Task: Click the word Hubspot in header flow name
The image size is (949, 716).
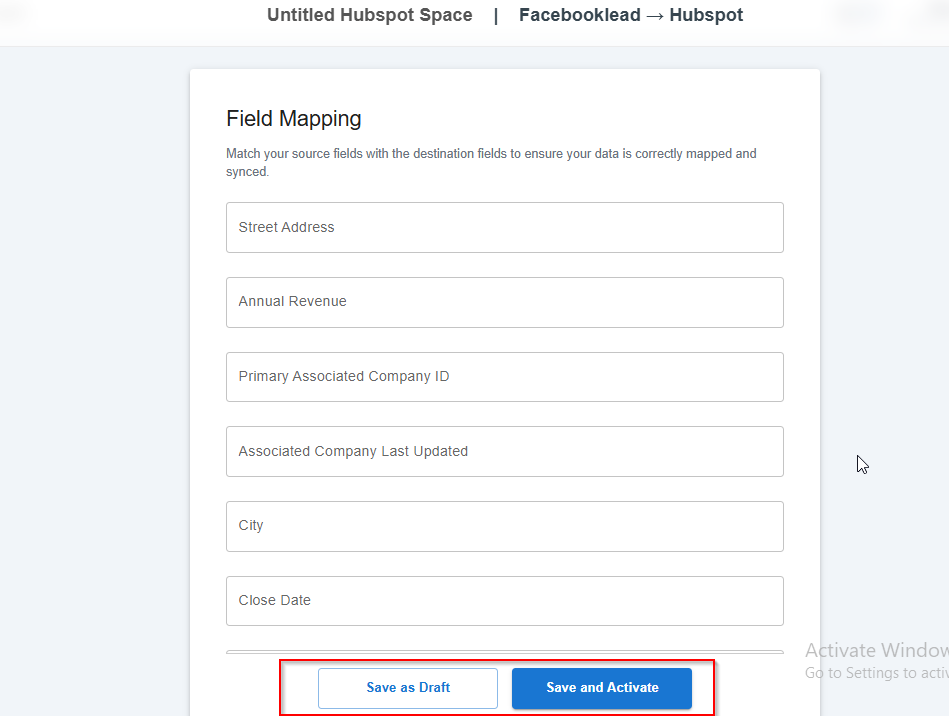Action: point(706,15)
